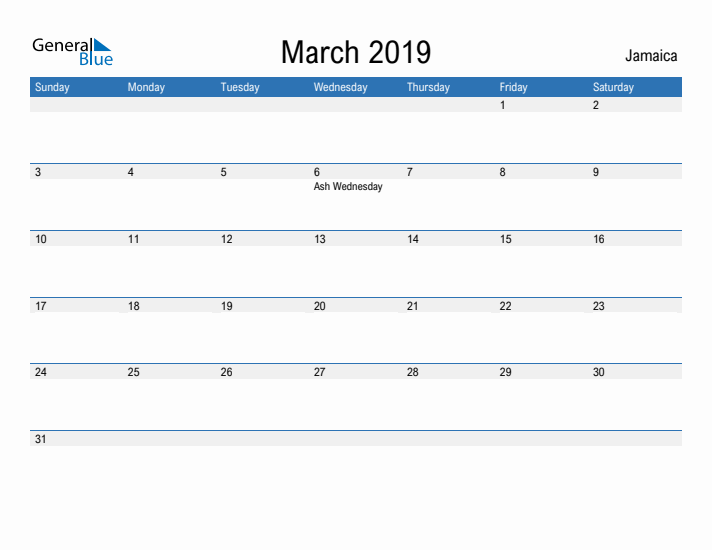Select date 28 on Thursday
This screenshot has height=550, width=712.
[413, 372]
